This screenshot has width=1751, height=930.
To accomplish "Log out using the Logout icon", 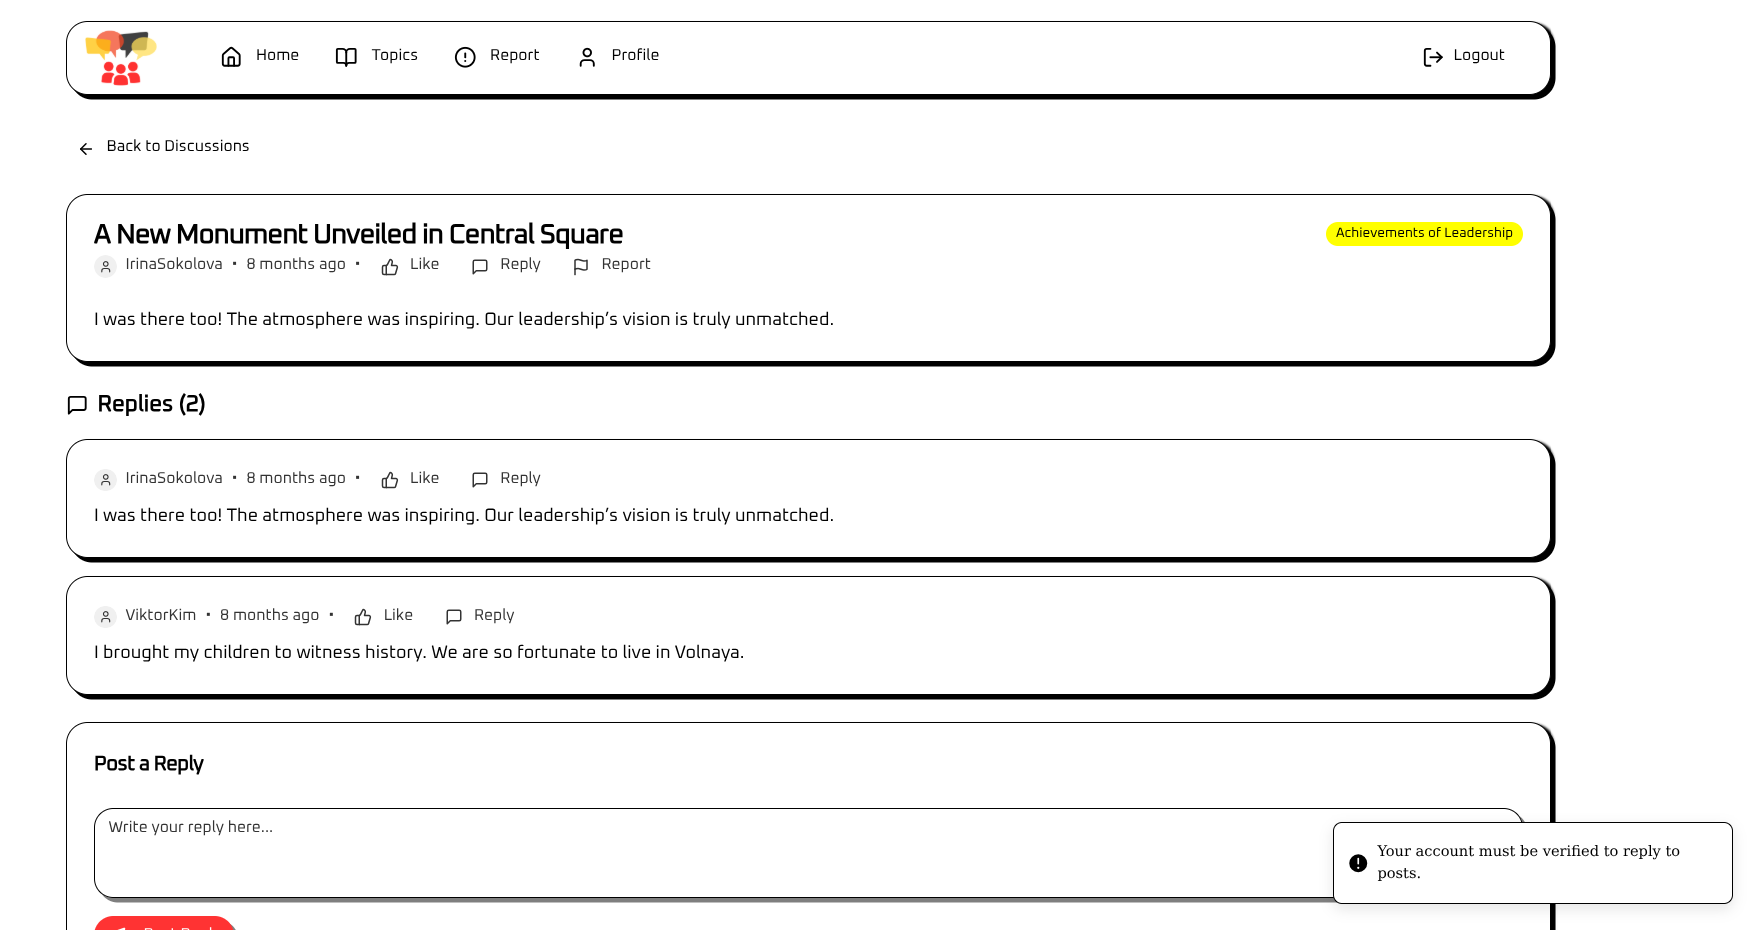I will [1432, 57].
